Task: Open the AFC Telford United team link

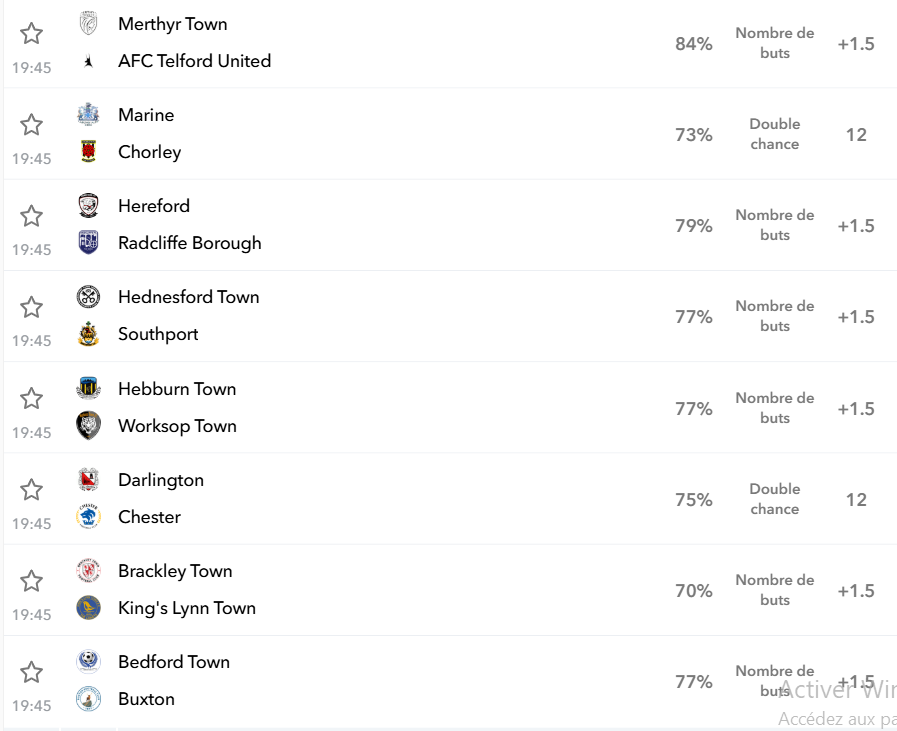Action: [x=195, y=61]
